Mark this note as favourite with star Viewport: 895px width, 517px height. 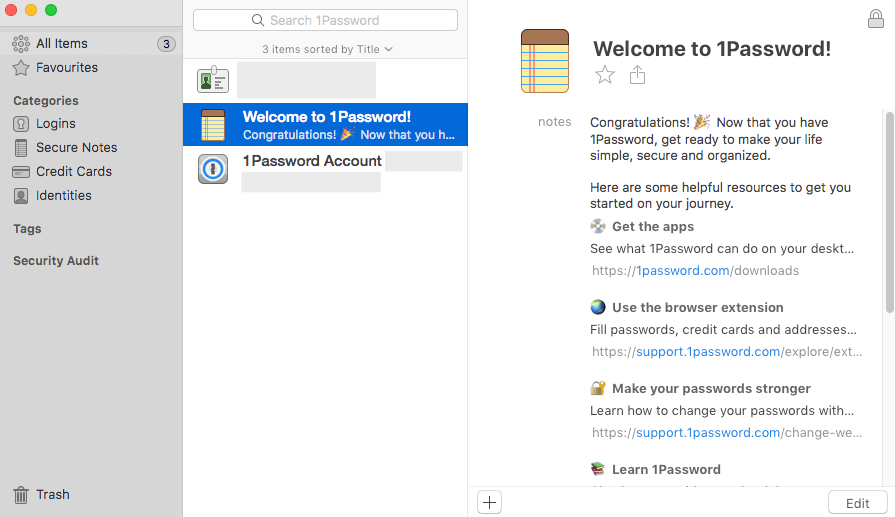coord(604,75)
